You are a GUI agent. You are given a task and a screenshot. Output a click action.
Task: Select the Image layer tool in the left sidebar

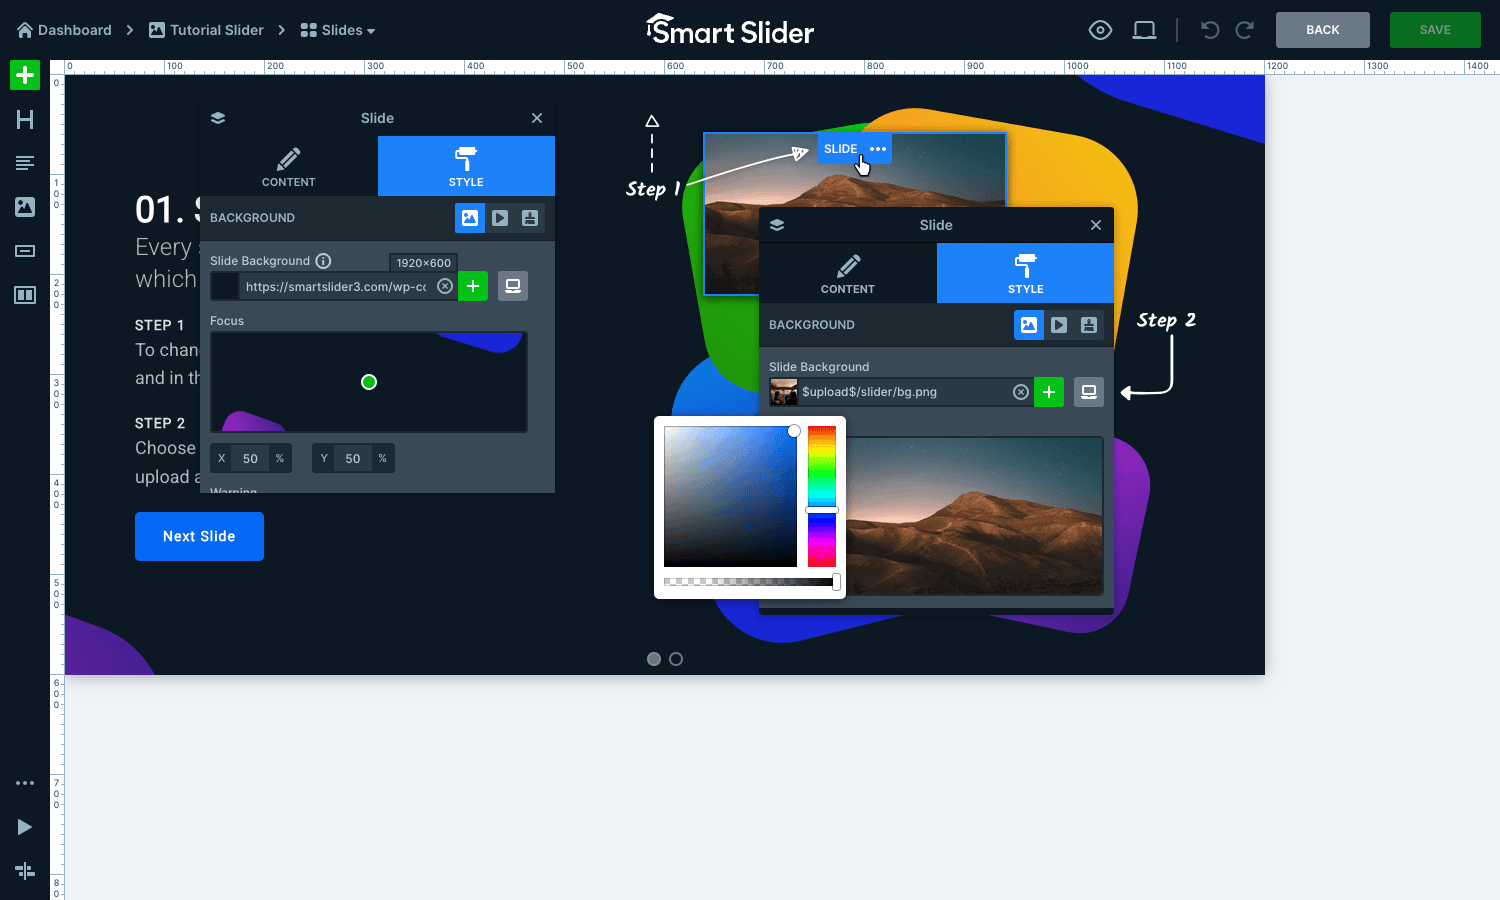25,207
